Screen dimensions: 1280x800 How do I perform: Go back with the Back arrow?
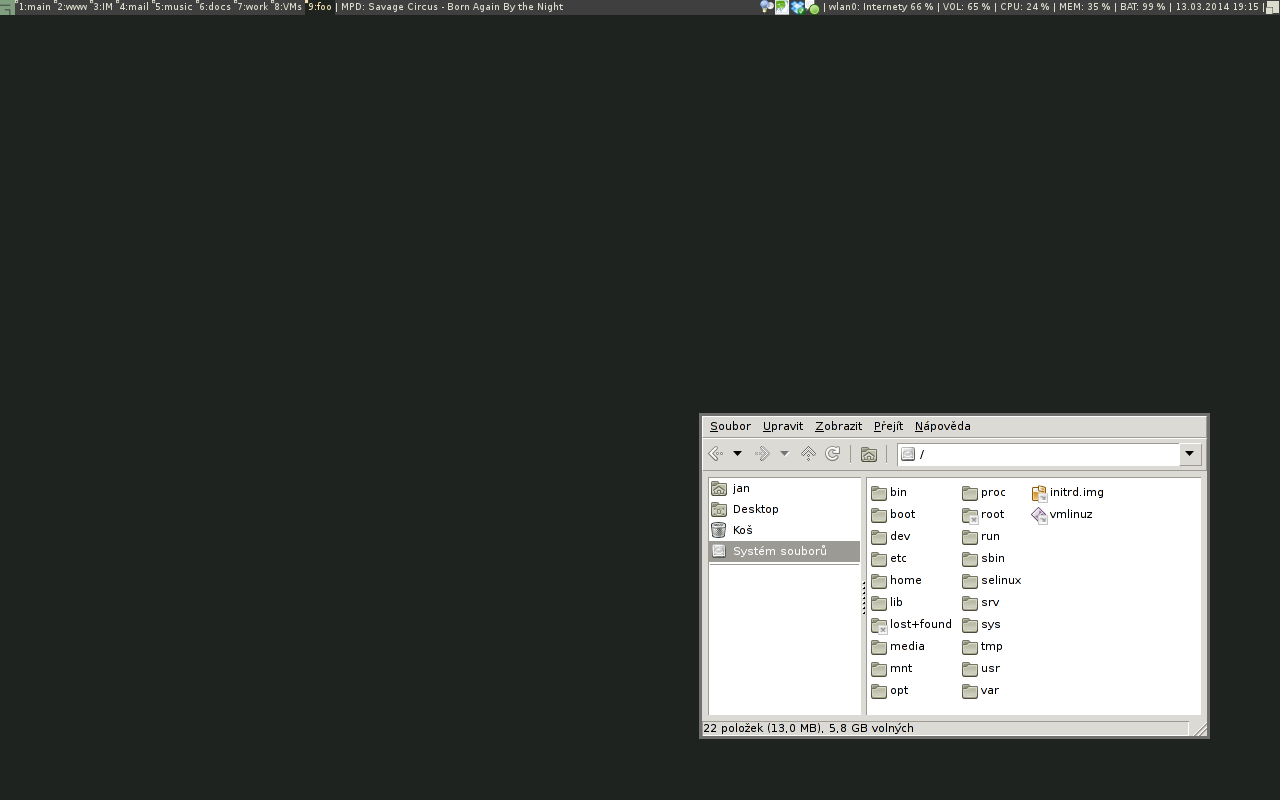[716, 454]
